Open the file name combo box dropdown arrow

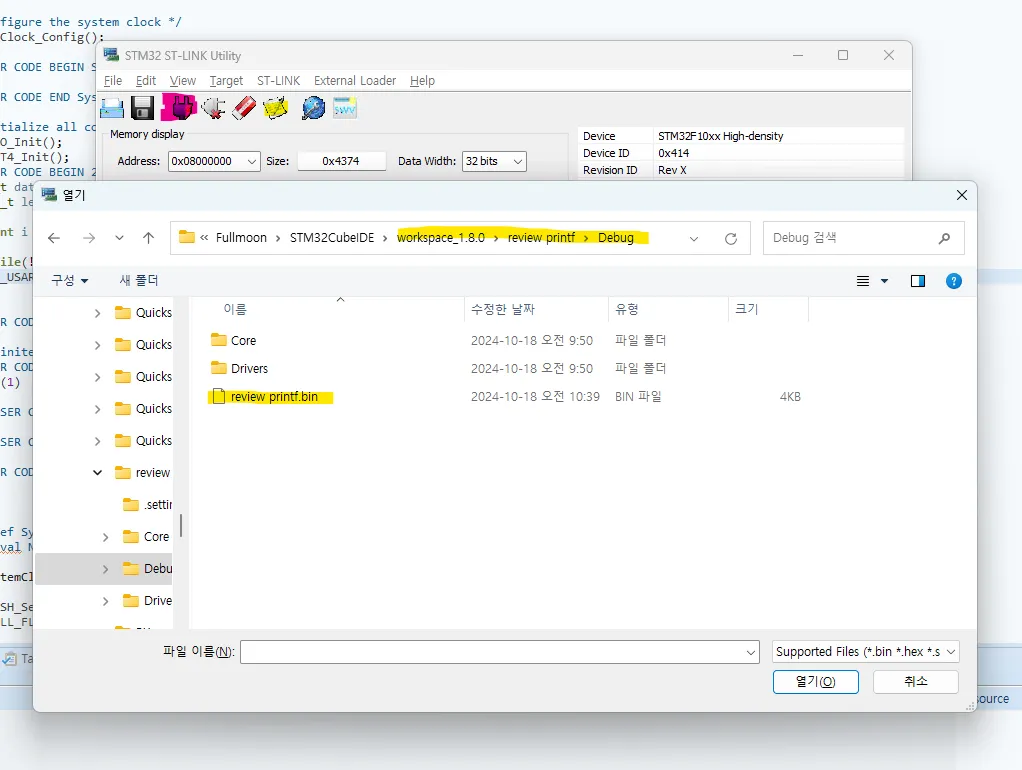click(750, 652)
